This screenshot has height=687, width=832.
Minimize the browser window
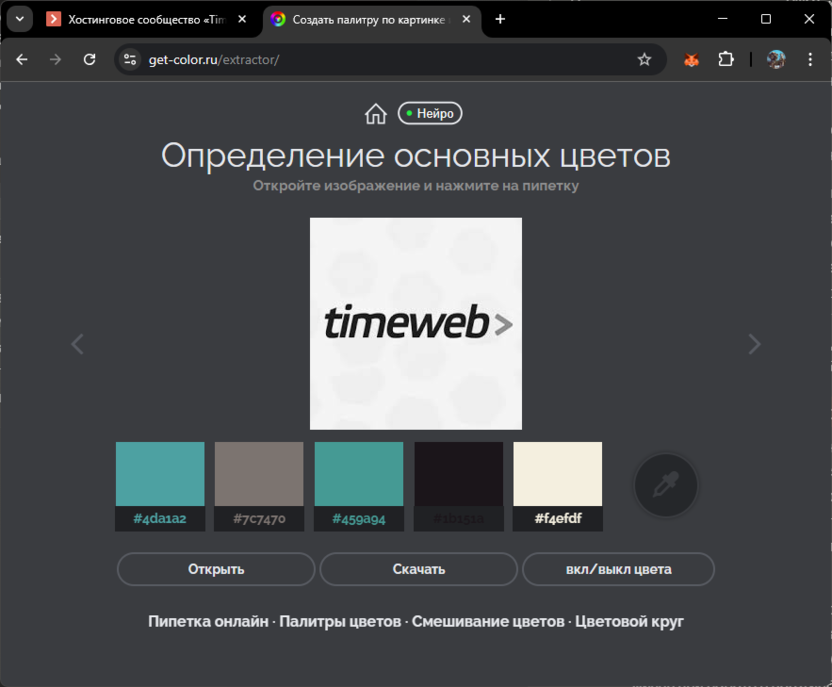click(x=722, y=19)
